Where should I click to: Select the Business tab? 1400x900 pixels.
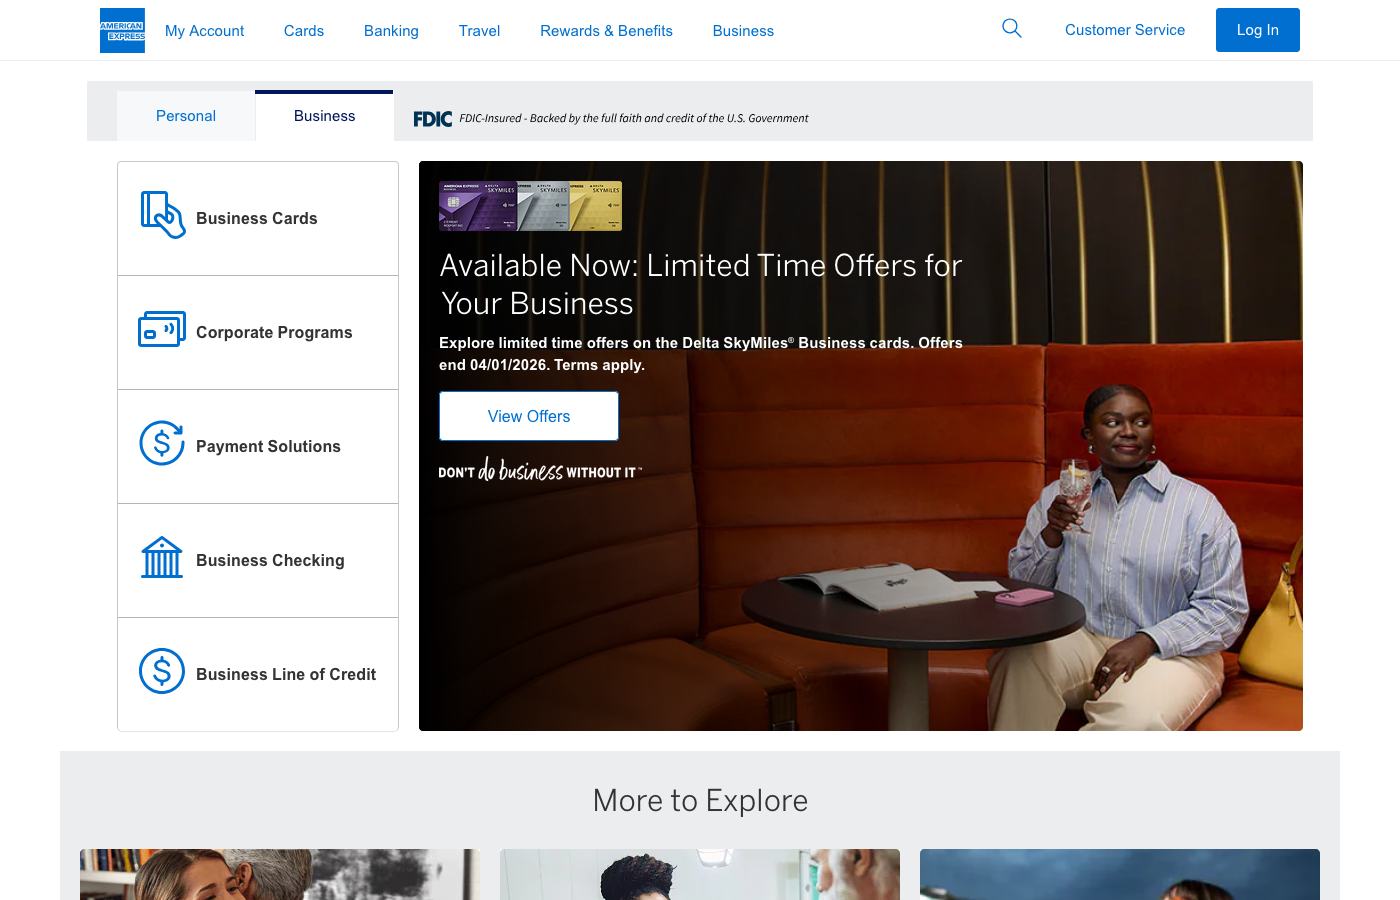(324, 116)
